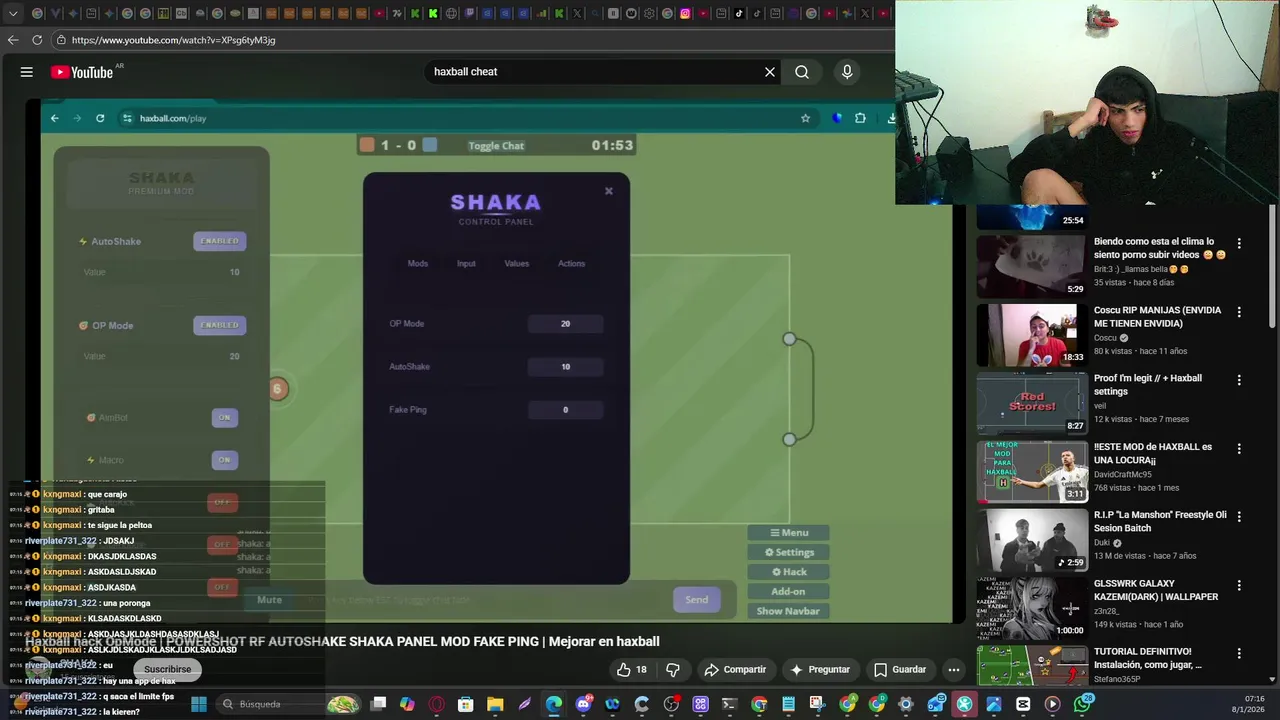The width and height of the screenshot is (1280, 720).
Task: Open options for 'Coscu RIP MANIJAS' video
Action: pos(1239,312)
